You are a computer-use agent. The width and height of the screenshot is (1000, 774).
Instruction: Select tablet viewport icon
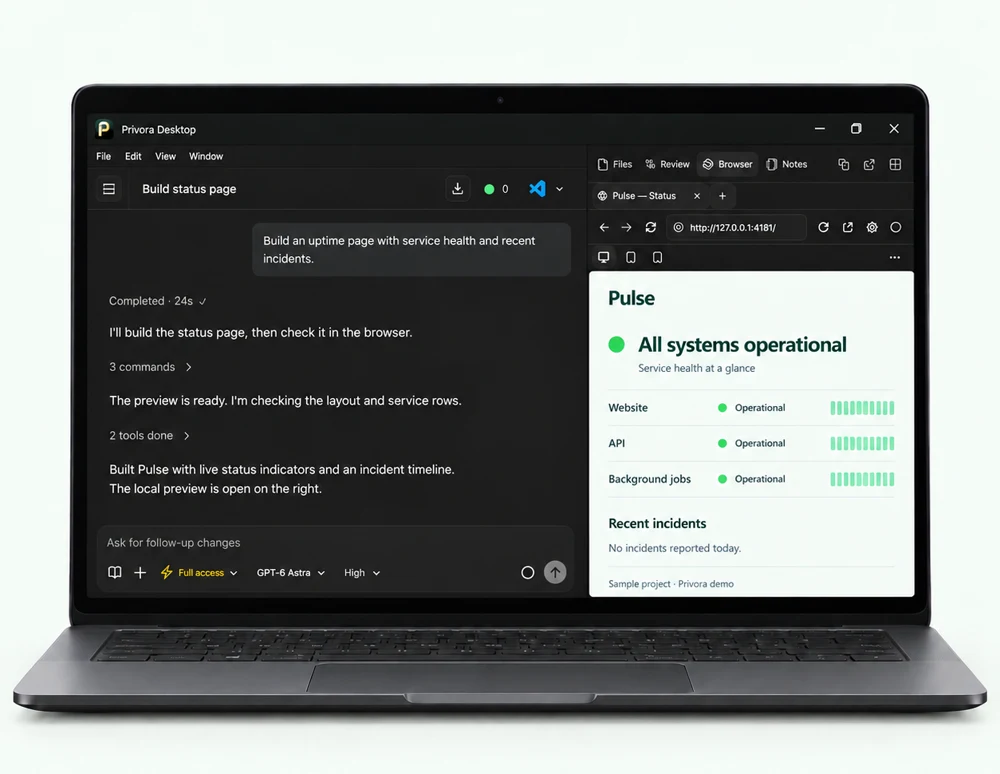(631, 257)
